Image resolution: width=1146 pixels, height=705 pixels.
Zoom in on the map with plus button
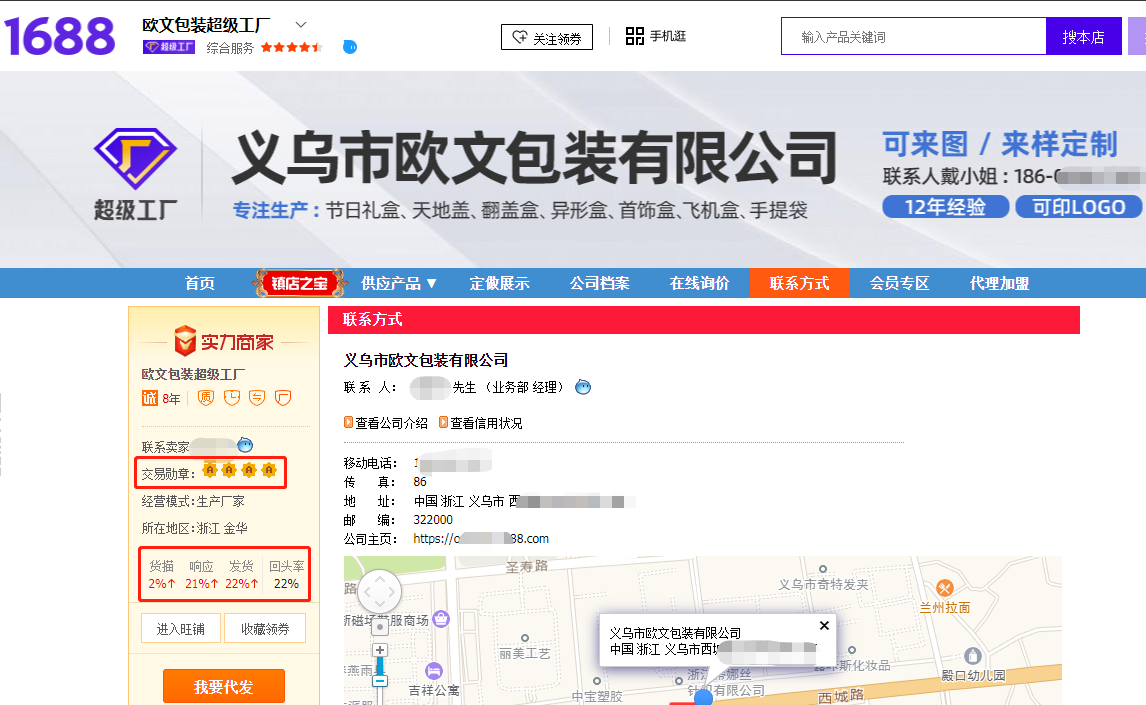(379, 650)
